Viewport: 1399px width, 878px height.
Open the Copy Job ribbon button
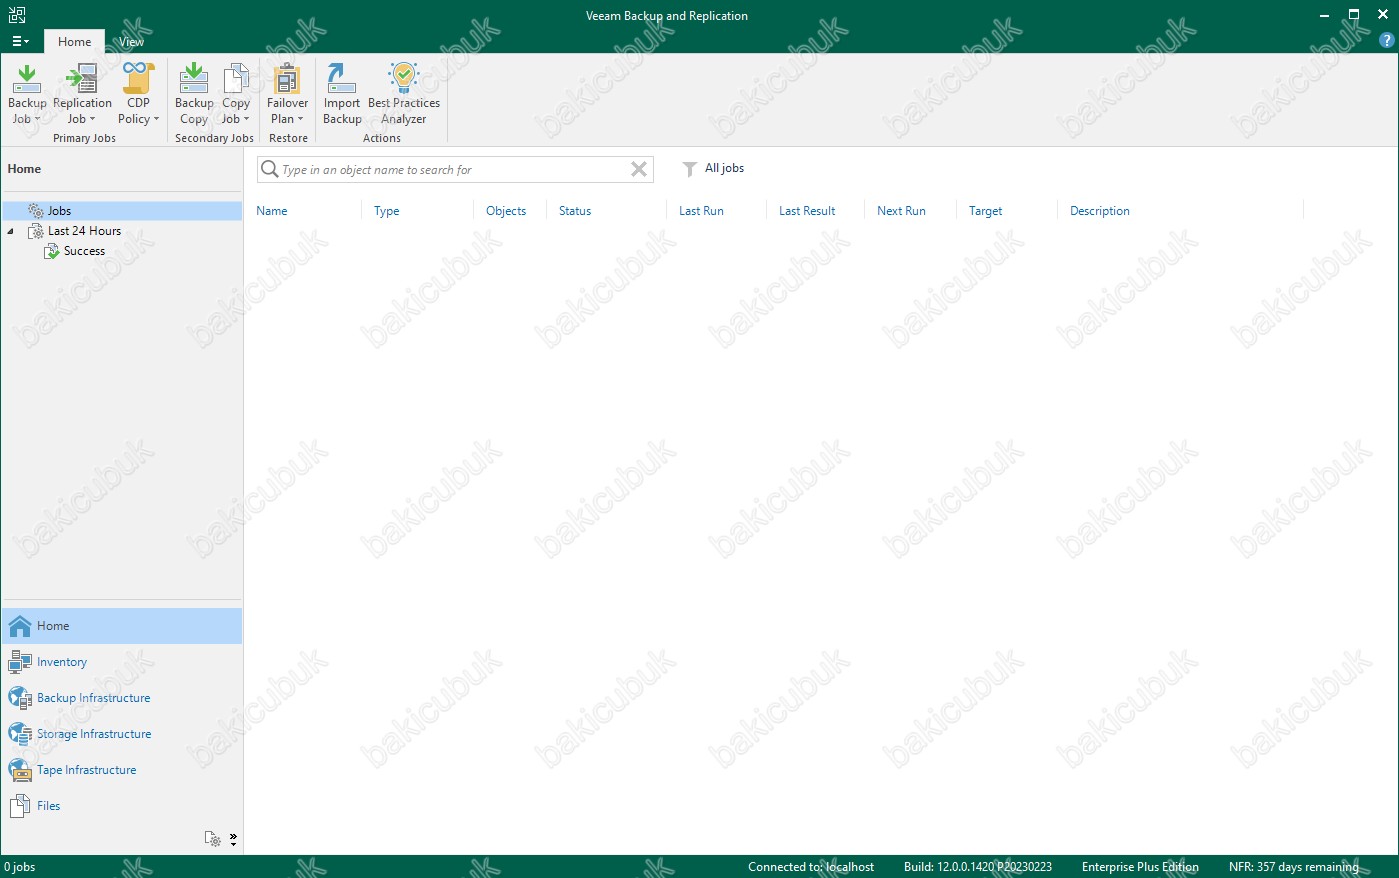pos(236,94)
